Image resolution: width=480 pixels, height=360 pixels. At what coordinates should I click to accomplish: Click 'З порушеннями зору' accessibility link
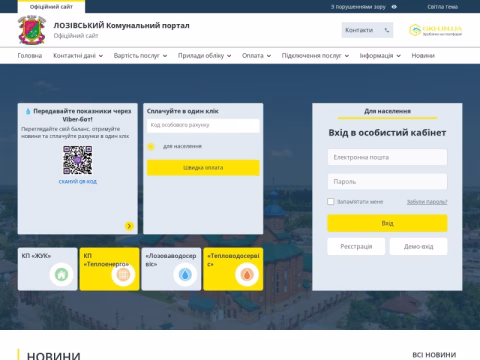[x=358, y=7]
